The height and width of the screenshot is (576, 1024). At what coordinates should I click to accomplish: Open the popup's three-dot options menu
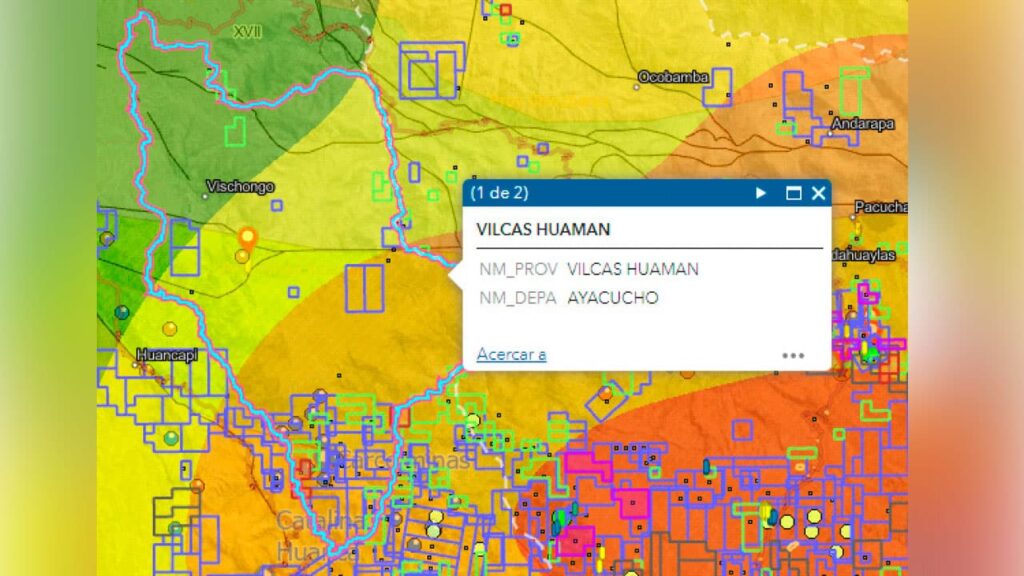tap(793, 355)
